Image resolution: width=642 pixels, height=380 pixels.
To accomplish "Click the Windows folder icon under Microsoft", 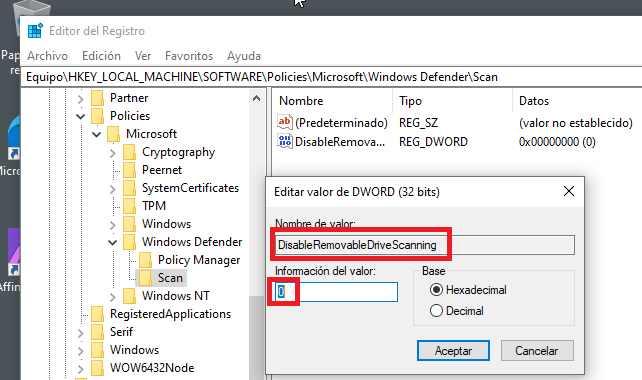I will pos(129,224).
